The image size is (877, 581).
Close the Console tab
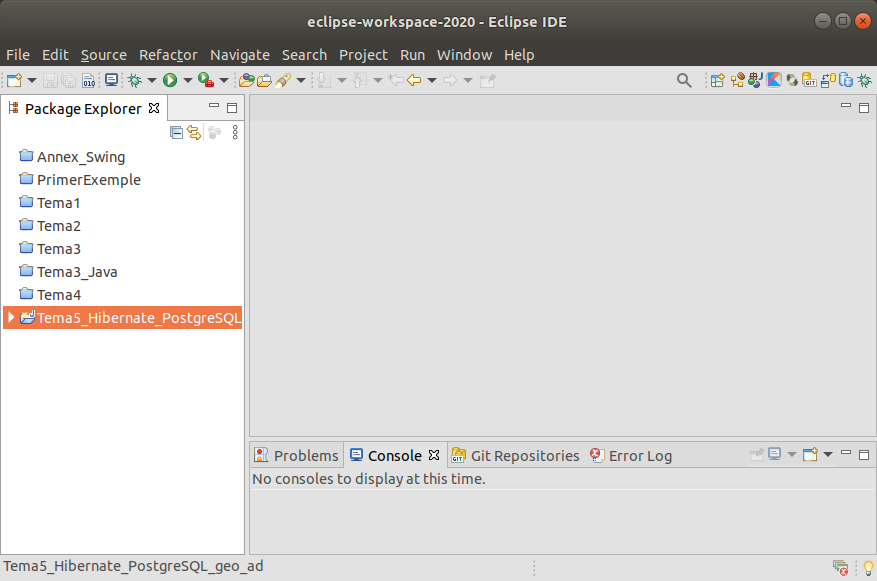coord(433,455)
